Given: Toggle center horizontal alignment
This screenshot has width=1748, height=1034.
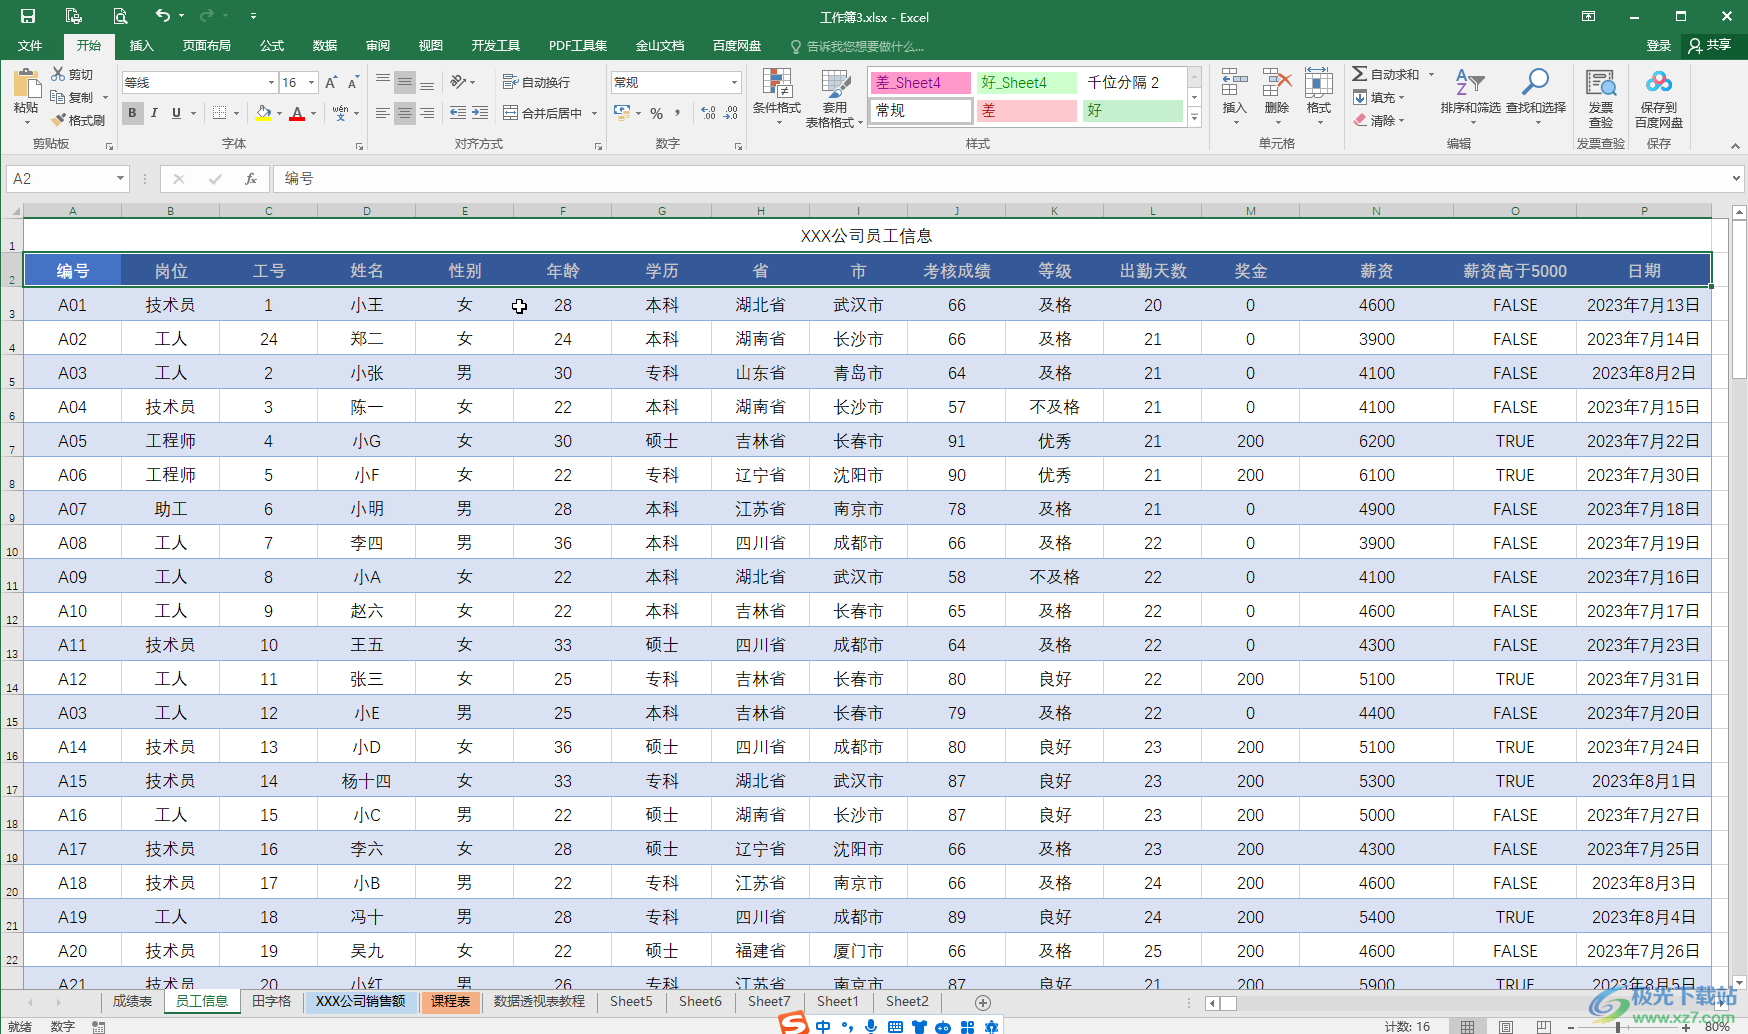Looking at the screenshot, I should tap(405, 113).
